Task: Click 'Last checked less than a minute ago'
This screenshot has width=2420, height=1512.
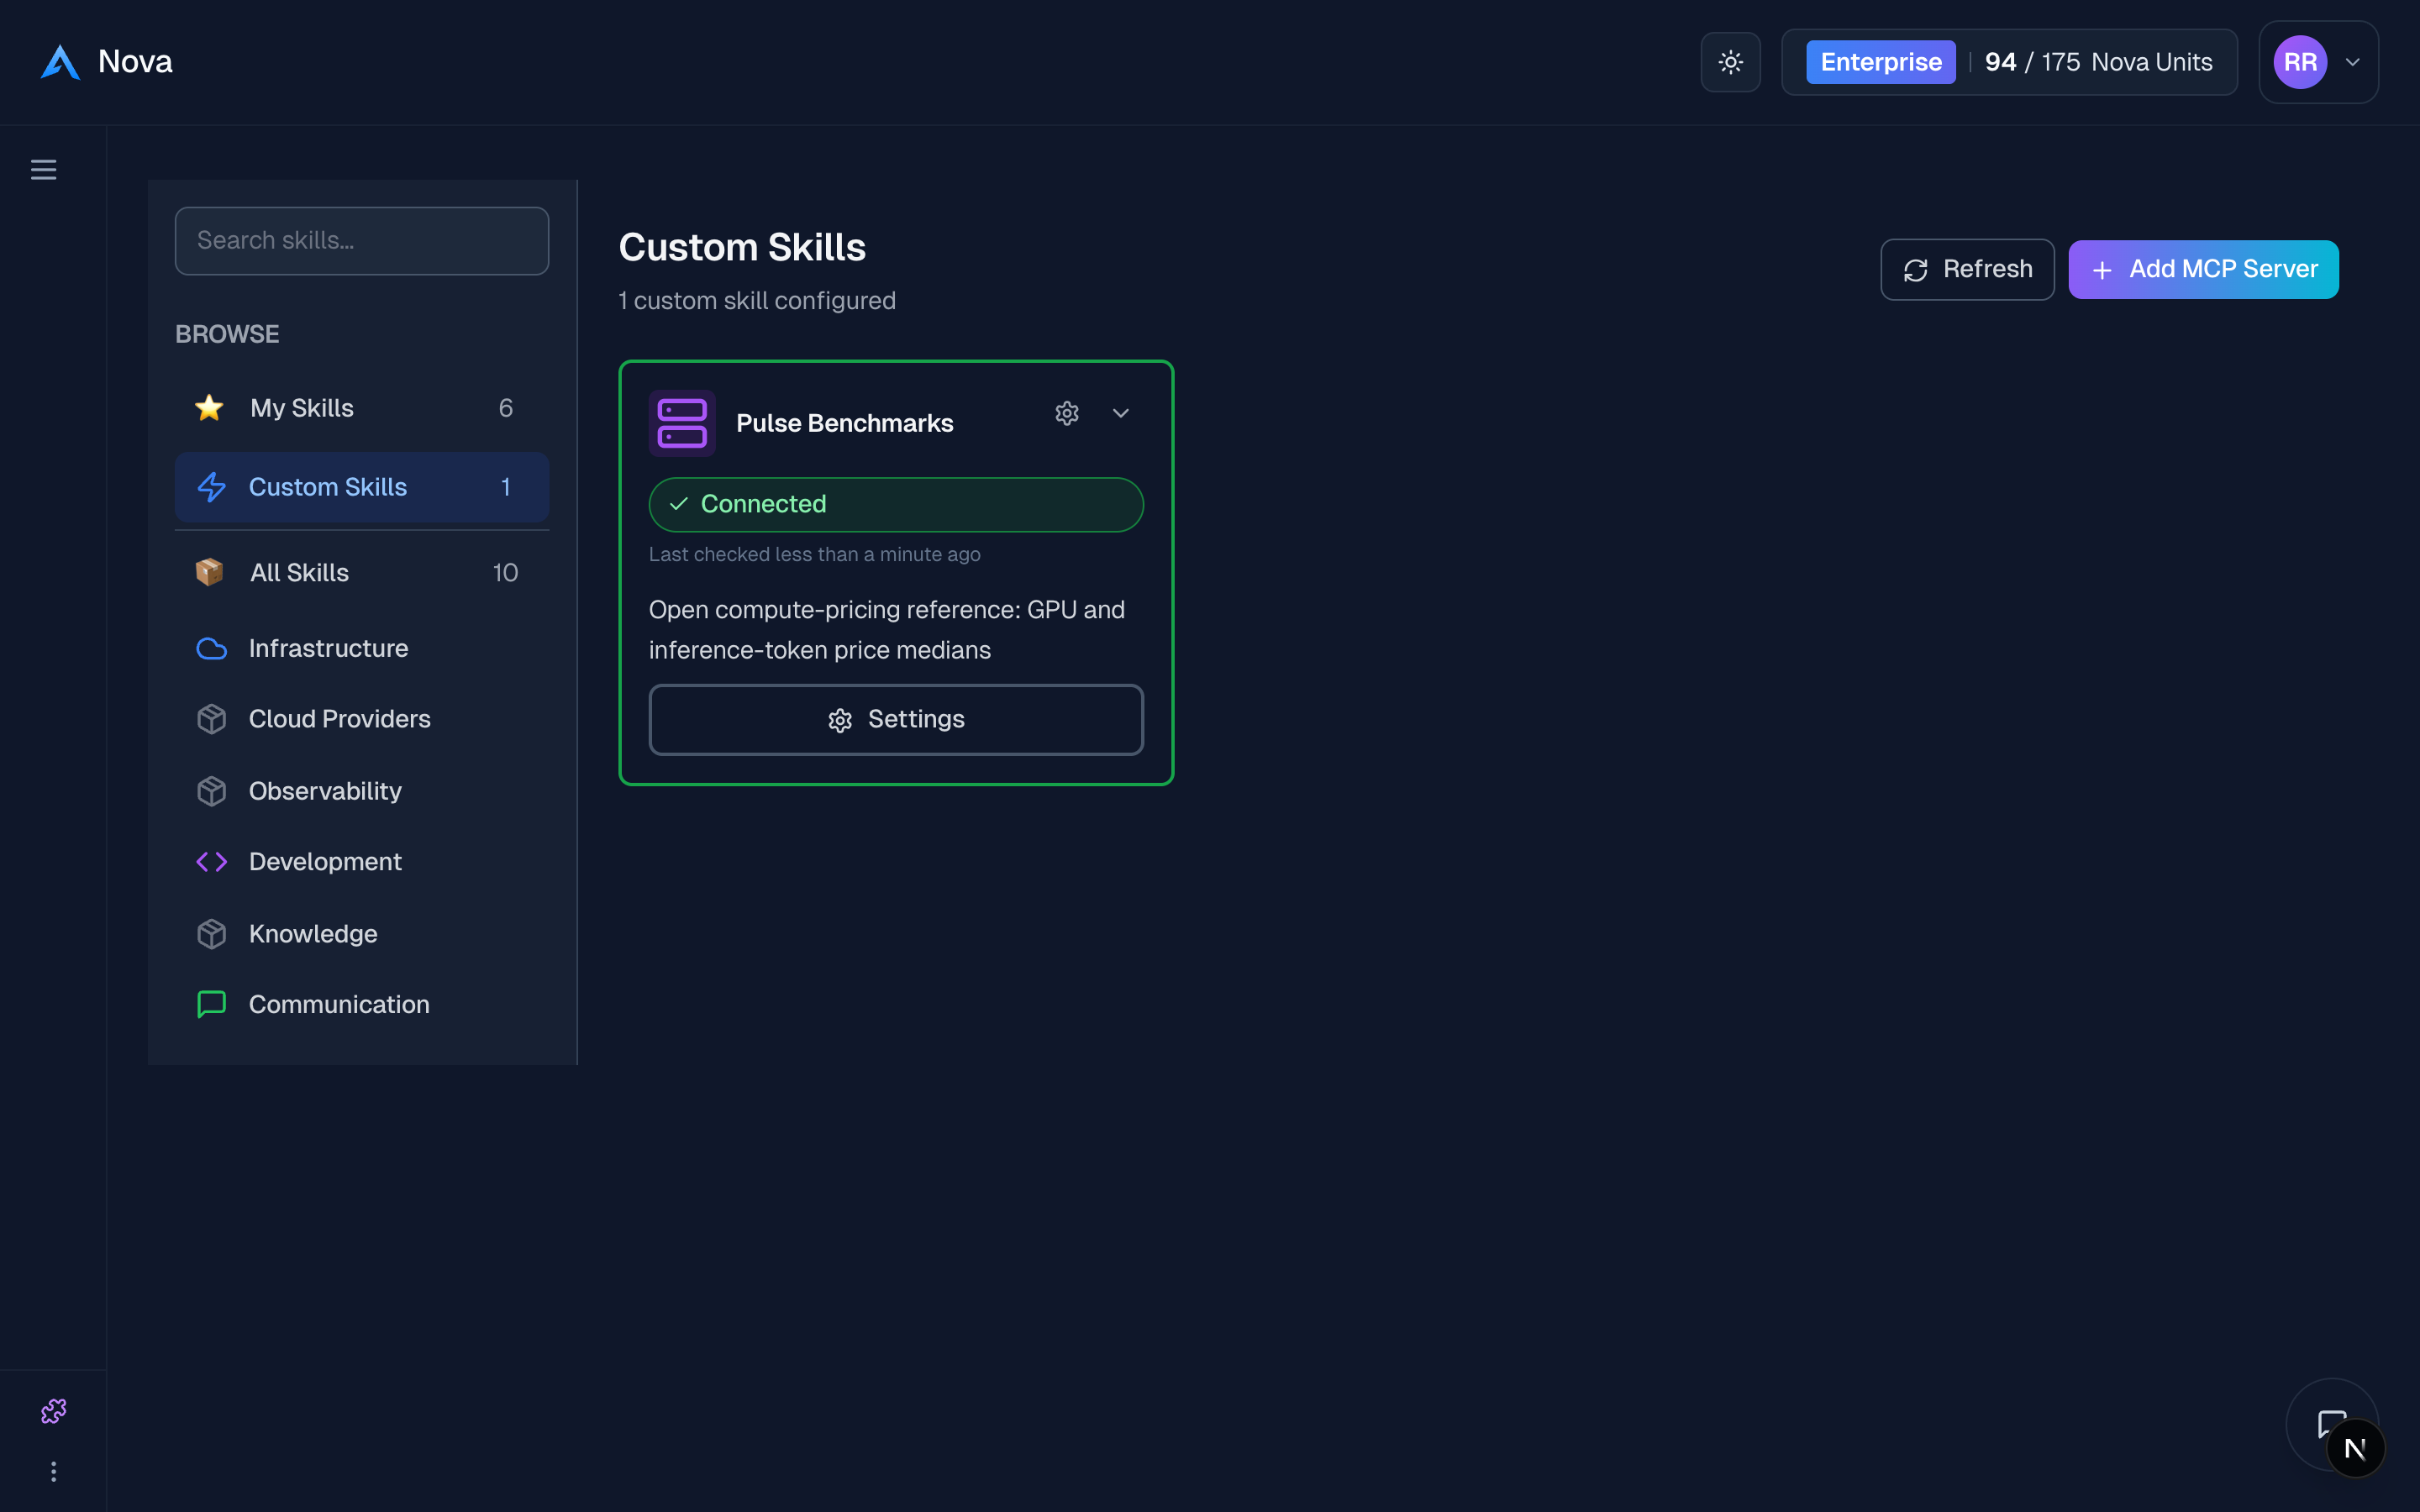Action: pos(815,555)
